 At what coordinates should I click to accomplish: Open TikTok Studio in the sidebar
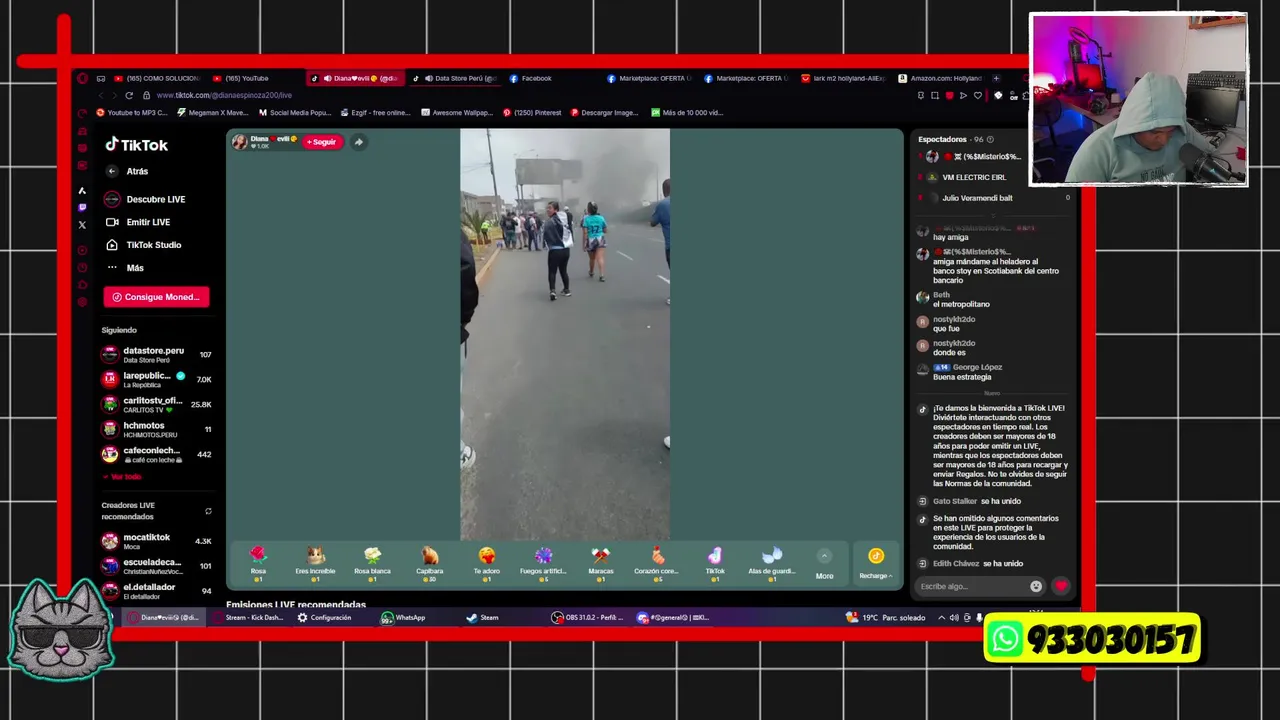[x=144, y=245]
